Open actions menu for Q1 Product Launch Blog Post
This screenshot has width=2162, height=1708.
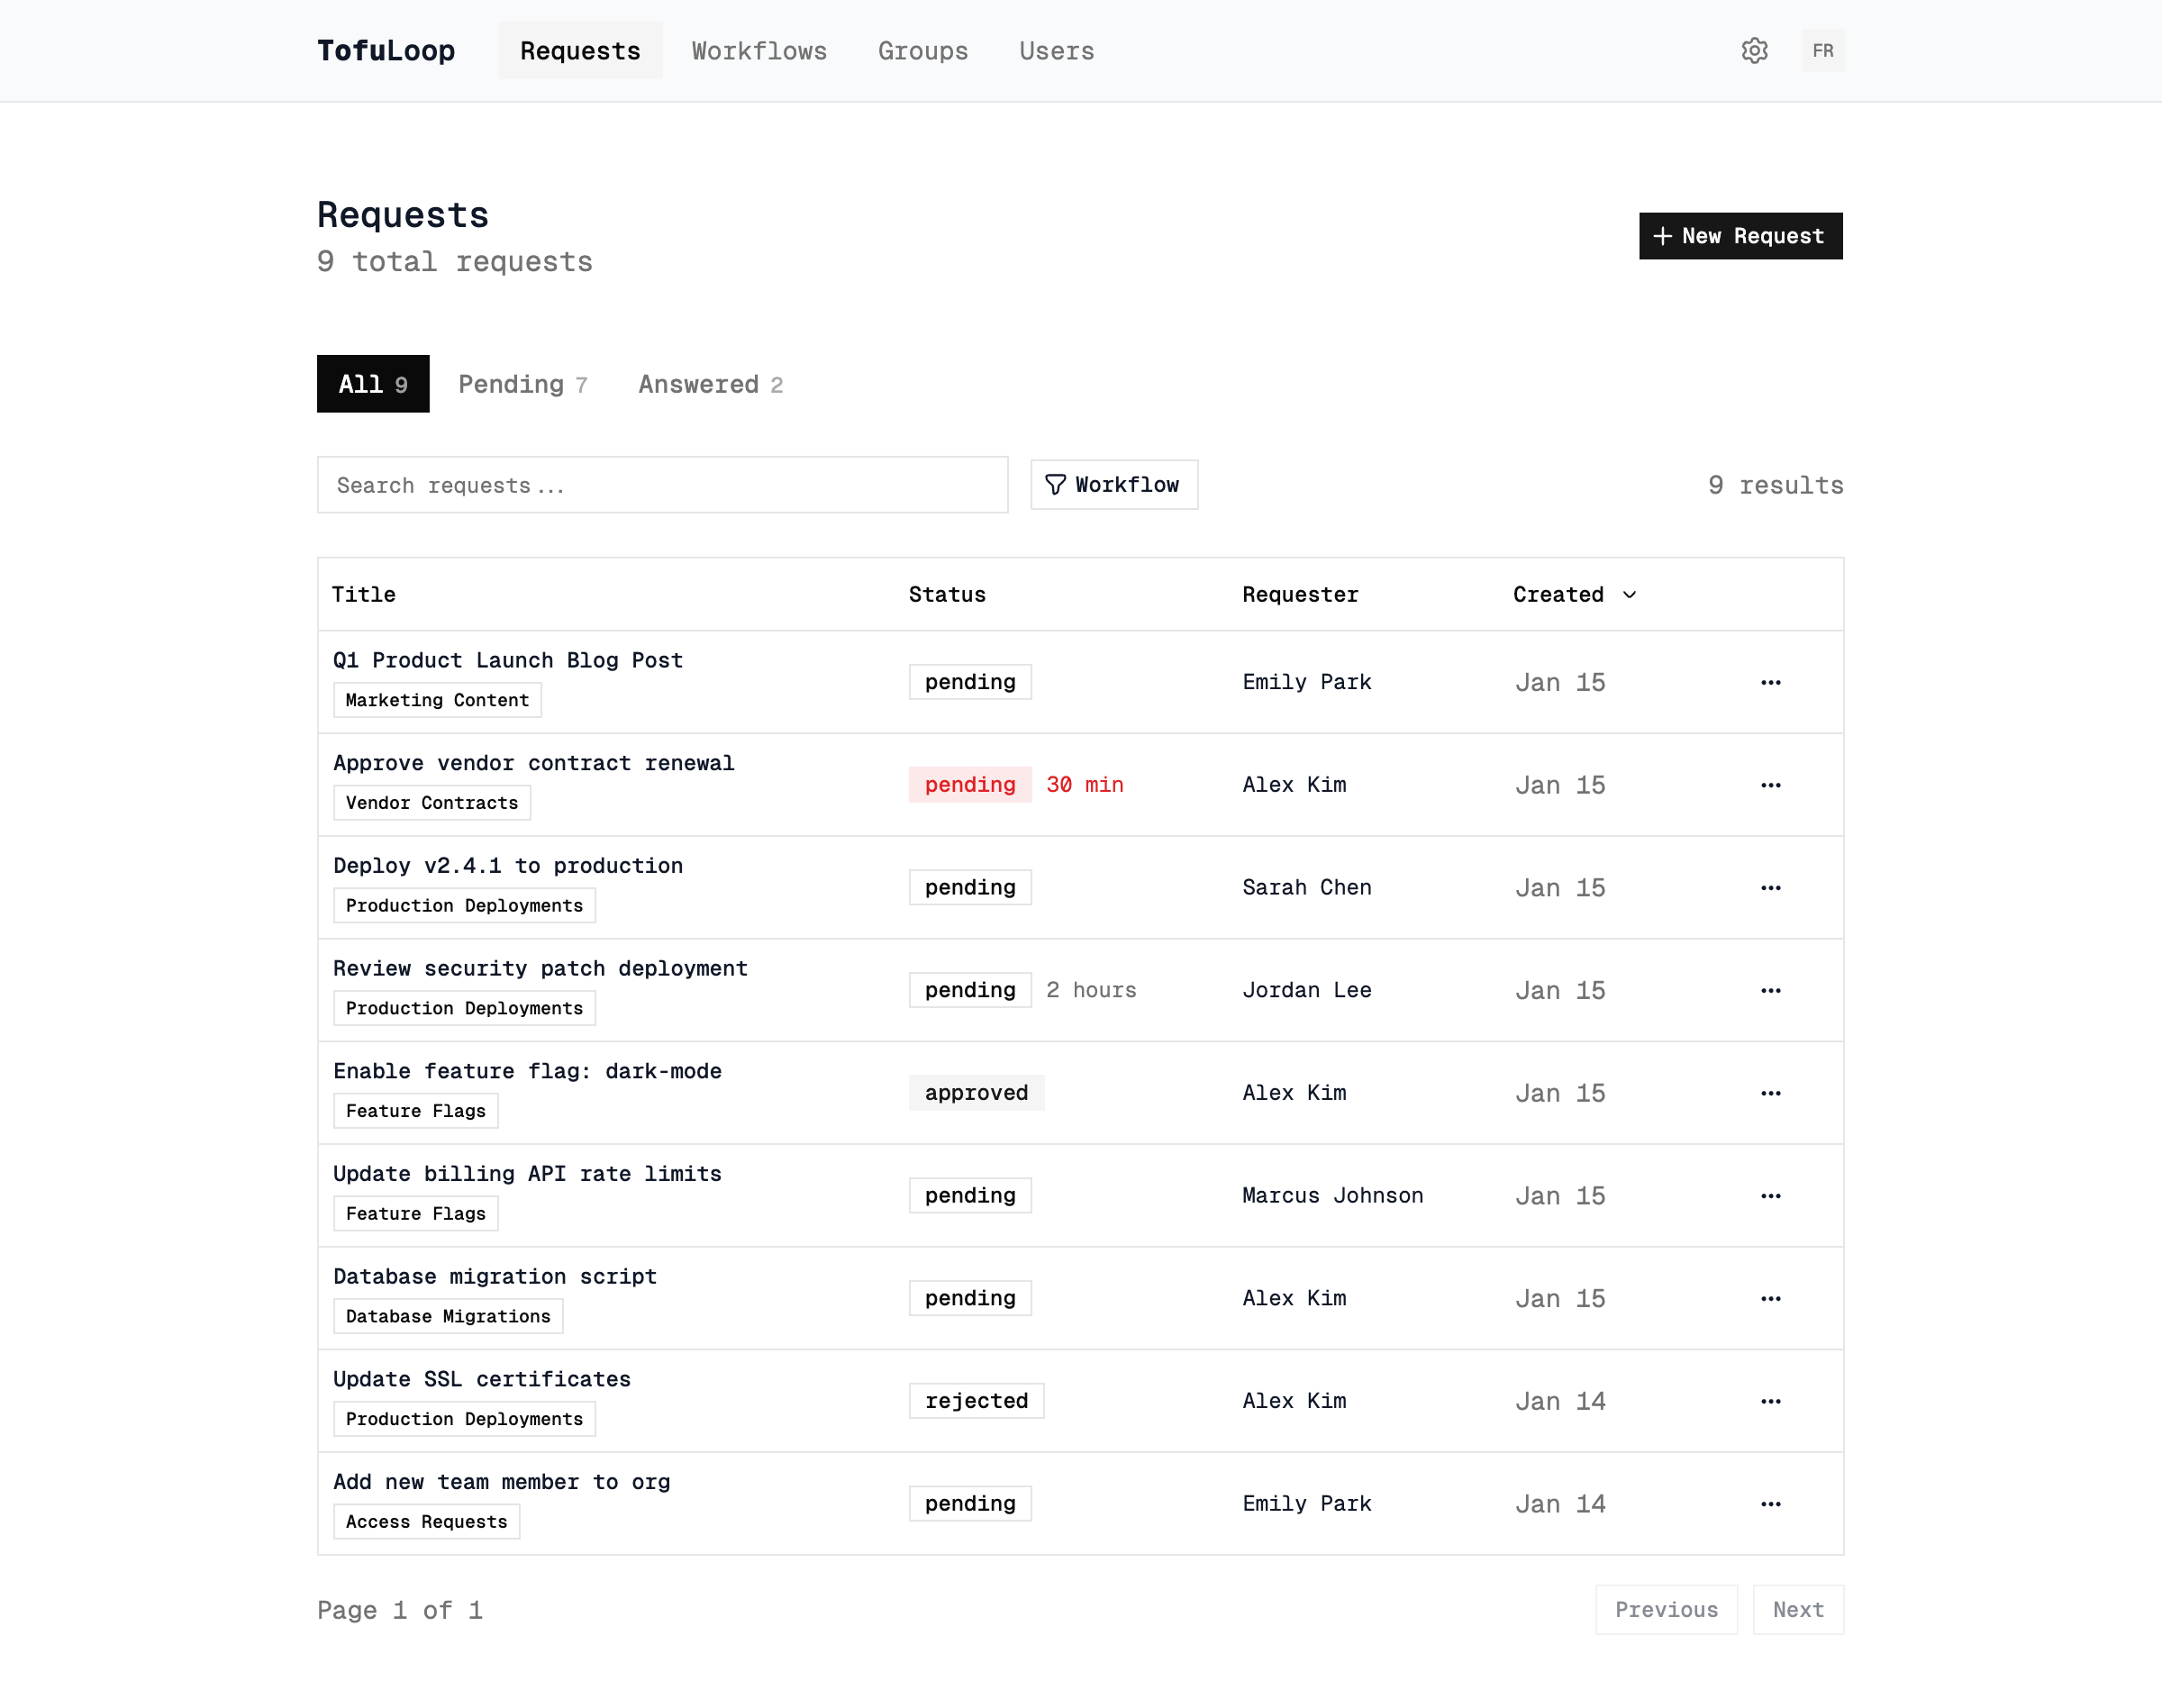1770,682
